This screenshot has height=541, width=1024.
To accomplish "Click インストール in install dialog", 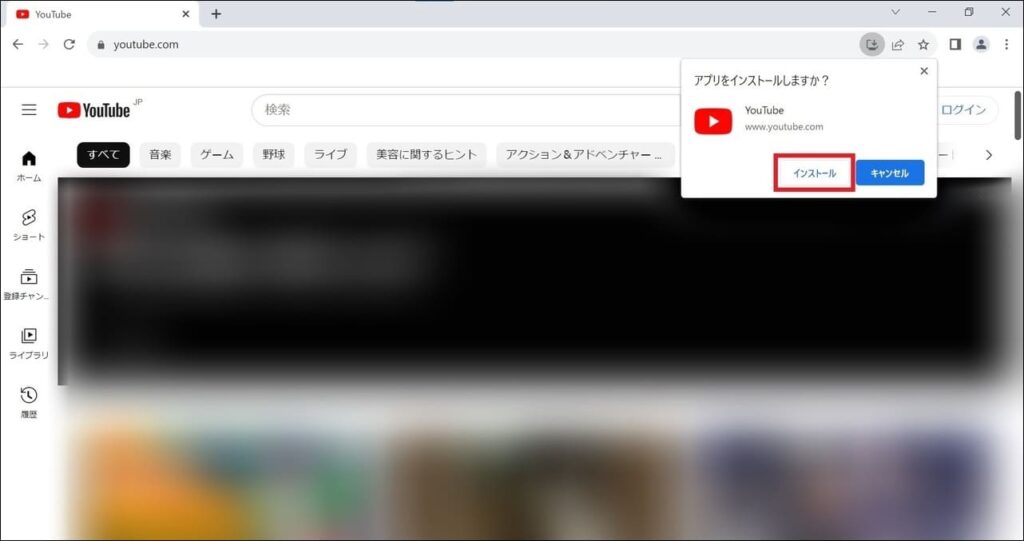I will 814,173.
